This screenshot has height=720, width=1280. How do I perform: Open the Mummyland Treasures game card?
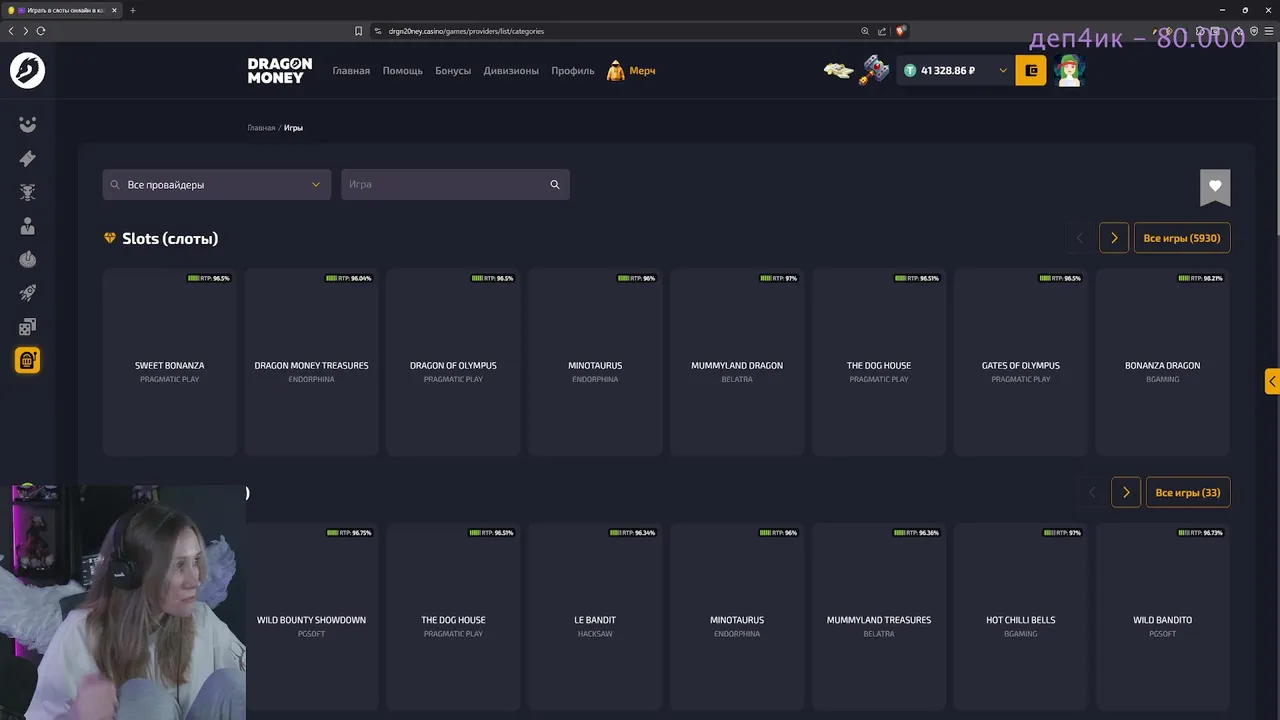(x=879, y=616)
